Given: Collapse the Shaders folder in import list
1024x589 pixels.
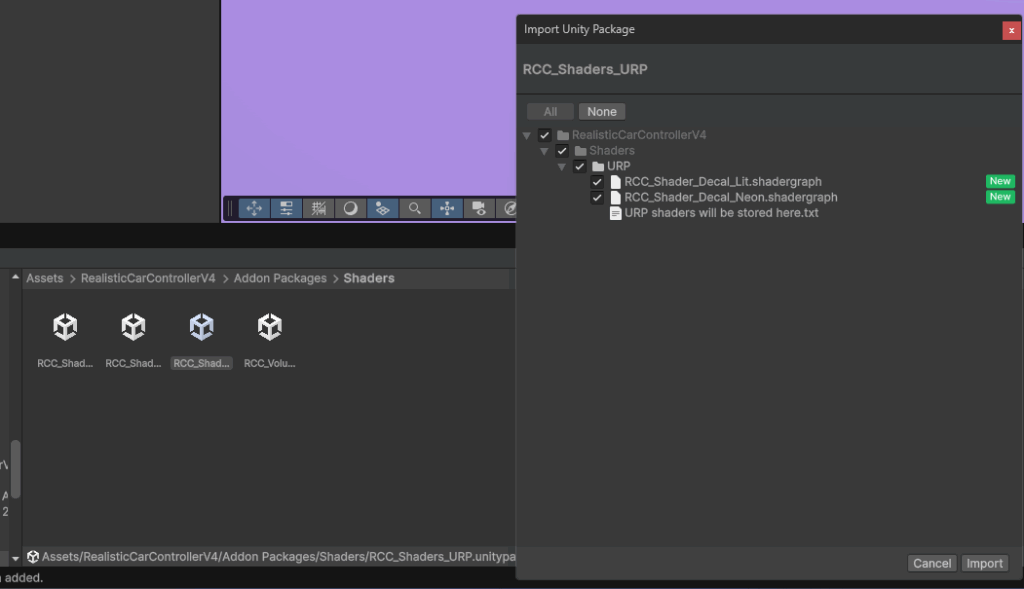Looking at the screenshot, I should coord(544,151).
